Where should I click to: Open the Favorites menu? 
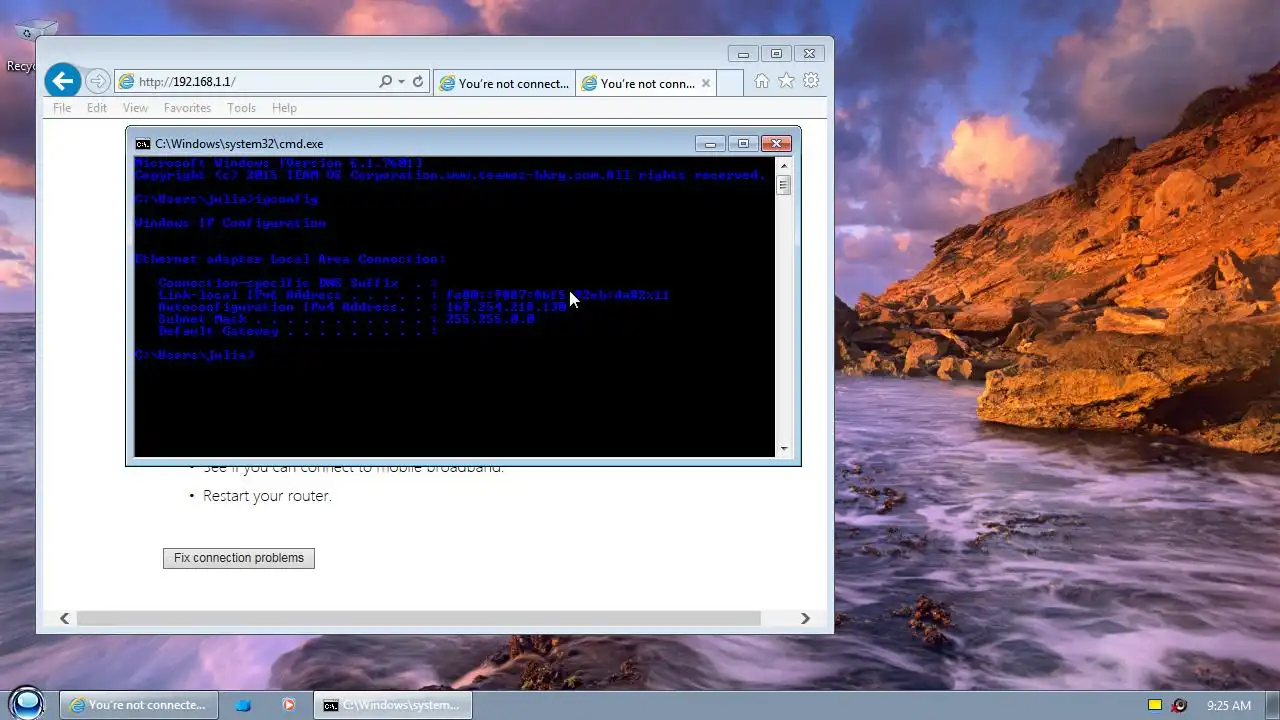(x=188, y=108)
